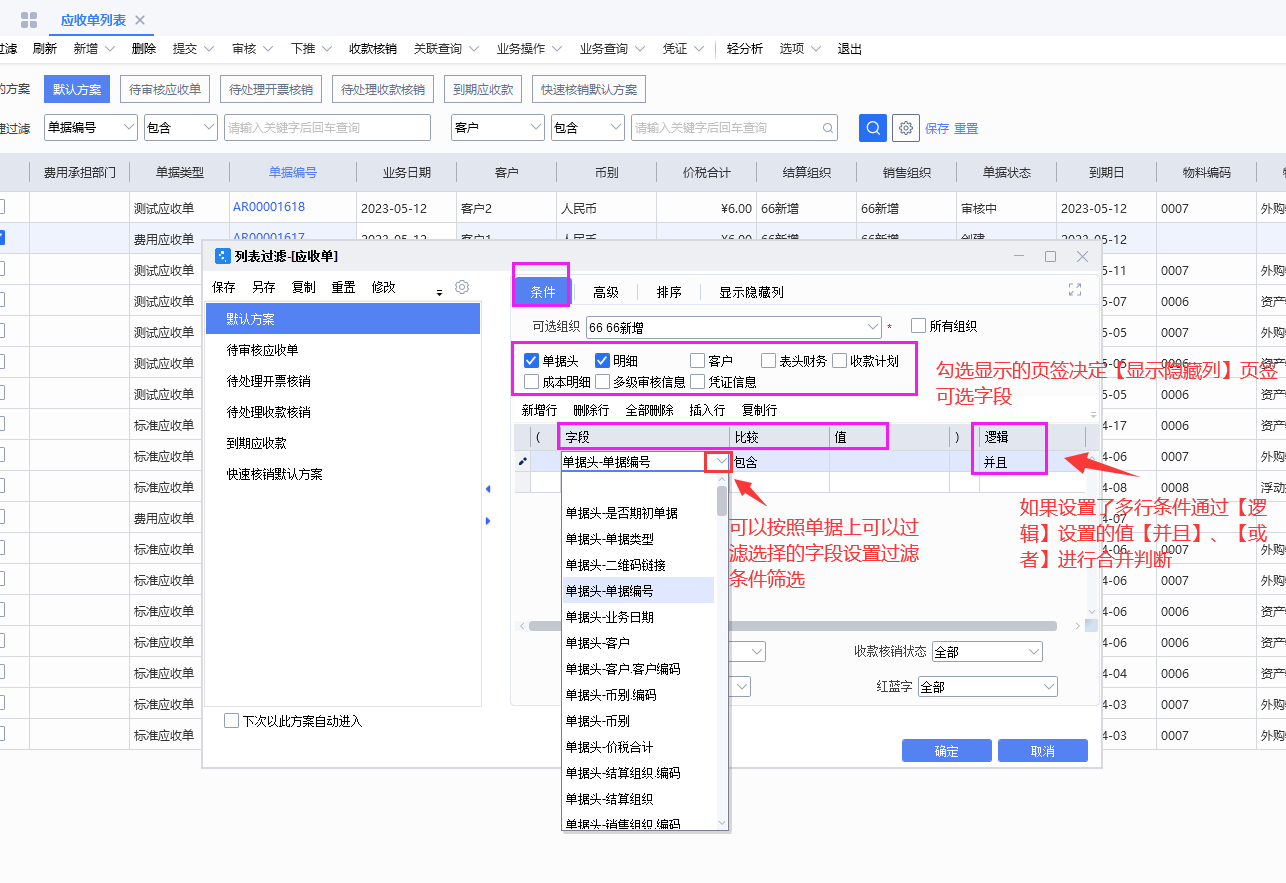The width and height of the screenshot is (1286, 883).
Task: Click the 收款核销 toolbar button
Action: 372,49
